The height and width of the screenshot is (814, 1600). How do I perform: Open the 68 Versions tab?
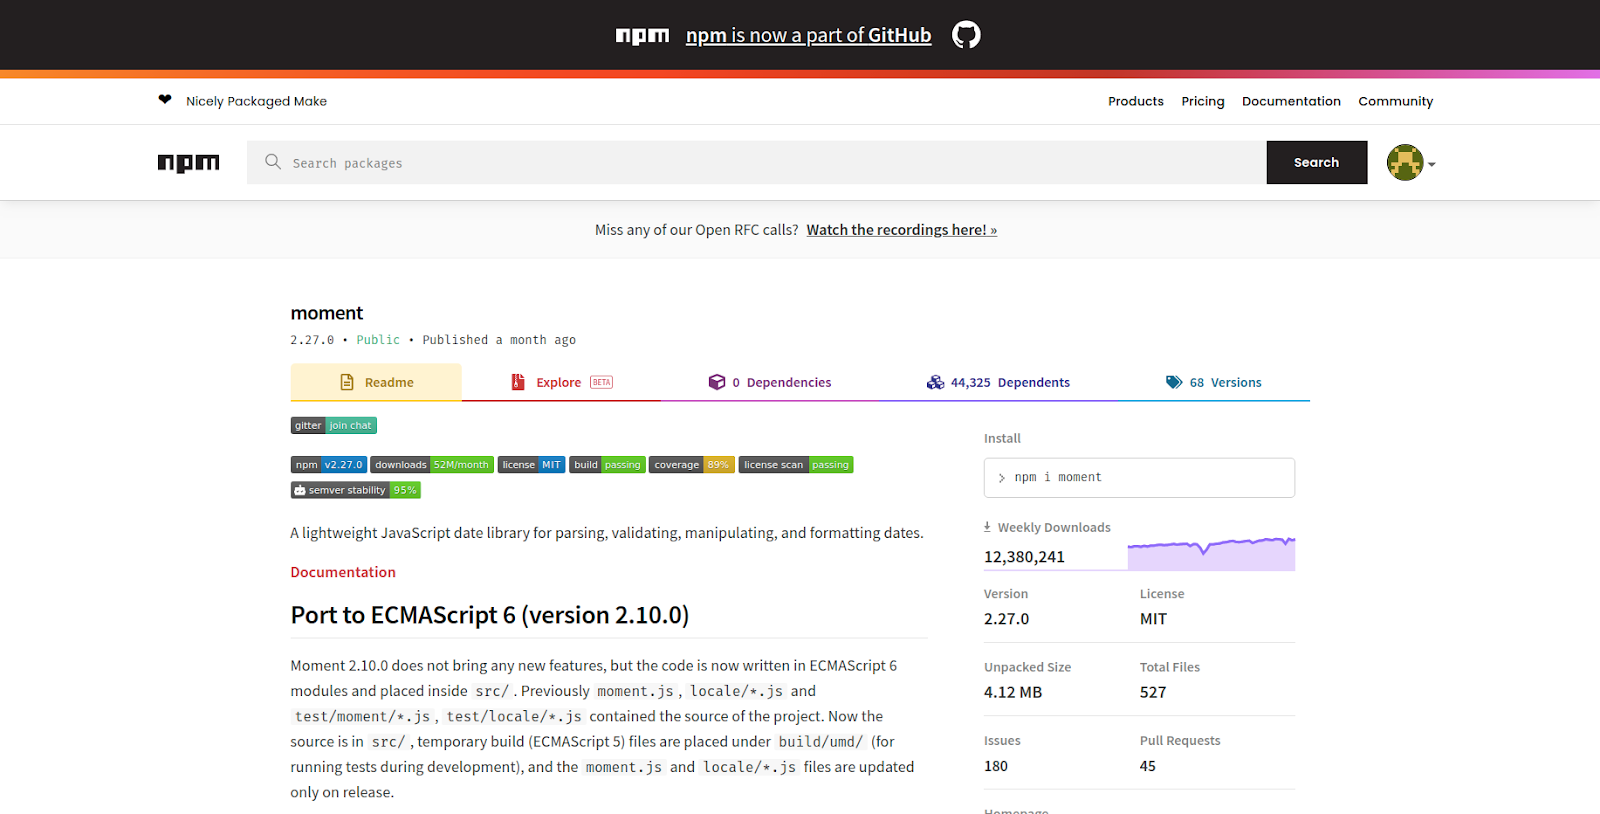pyautogui.click(x=1213, y=382)
